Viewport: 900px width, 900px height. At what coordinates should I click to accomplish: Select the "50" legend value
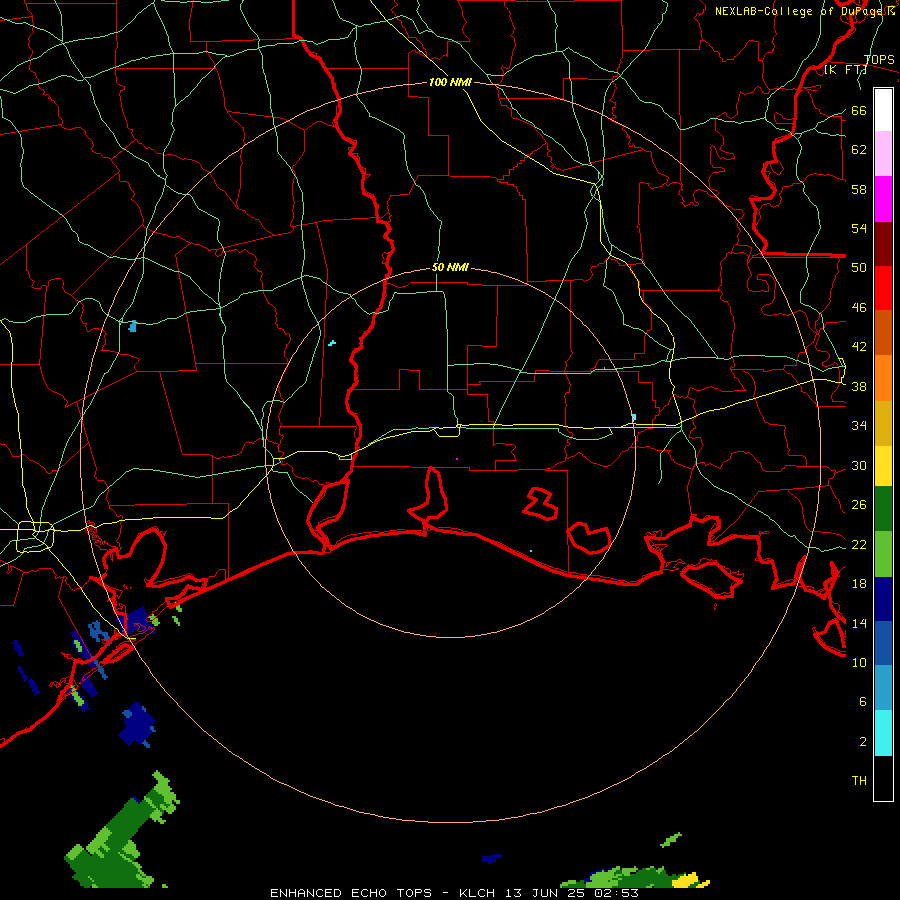[859, 268]
